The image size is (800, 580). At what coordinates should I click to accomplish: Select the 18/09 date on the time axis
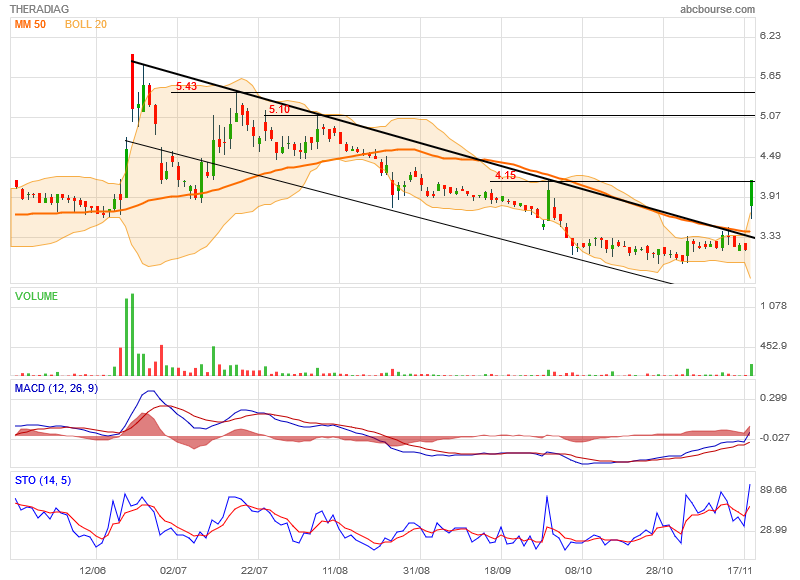click(498, 570)
